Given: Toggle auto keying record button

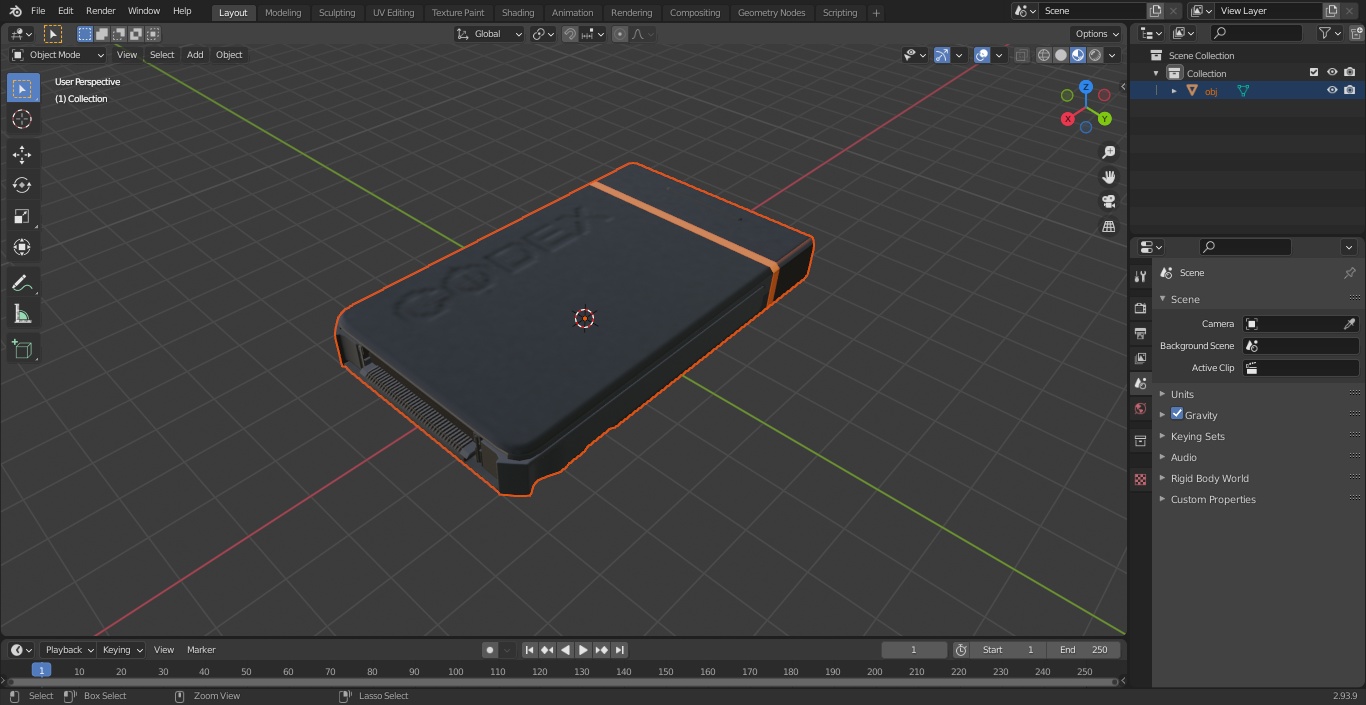Looking at the screenshot, I should pyautogui.click(x=490, y=650).
